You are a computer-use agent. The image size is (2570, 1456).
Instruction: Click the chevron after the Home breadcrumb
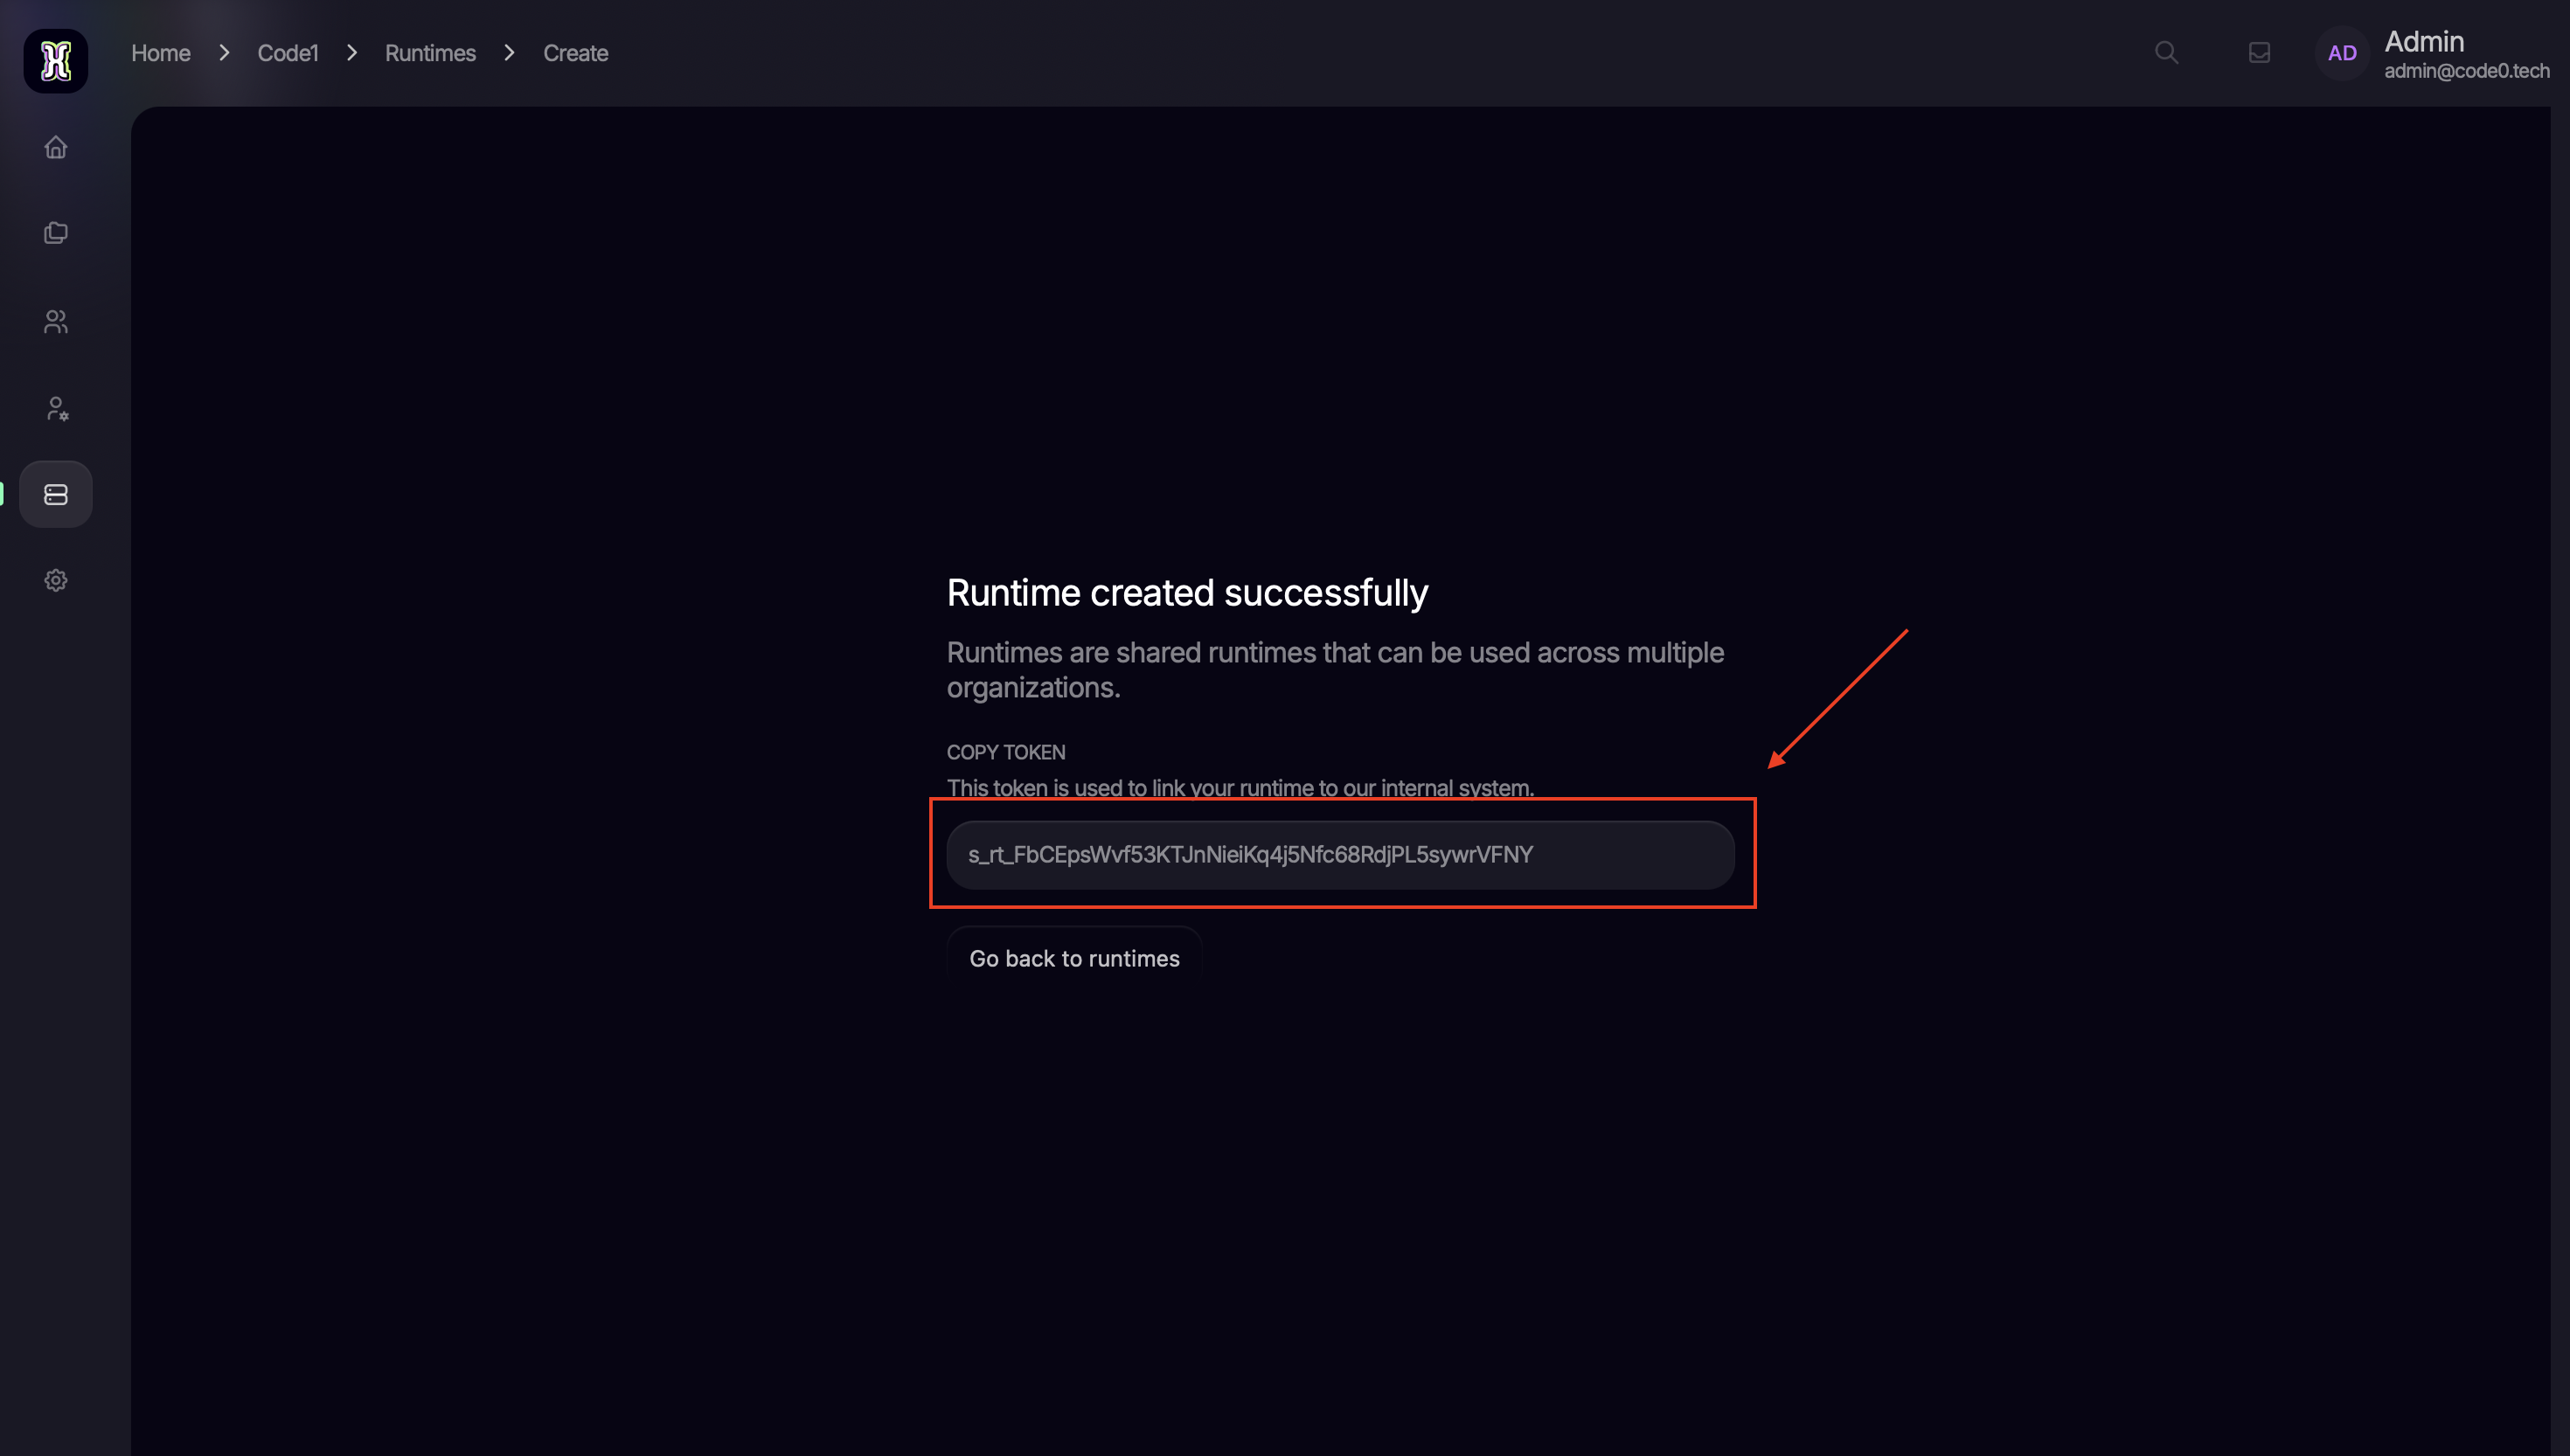tap(224, 52)
